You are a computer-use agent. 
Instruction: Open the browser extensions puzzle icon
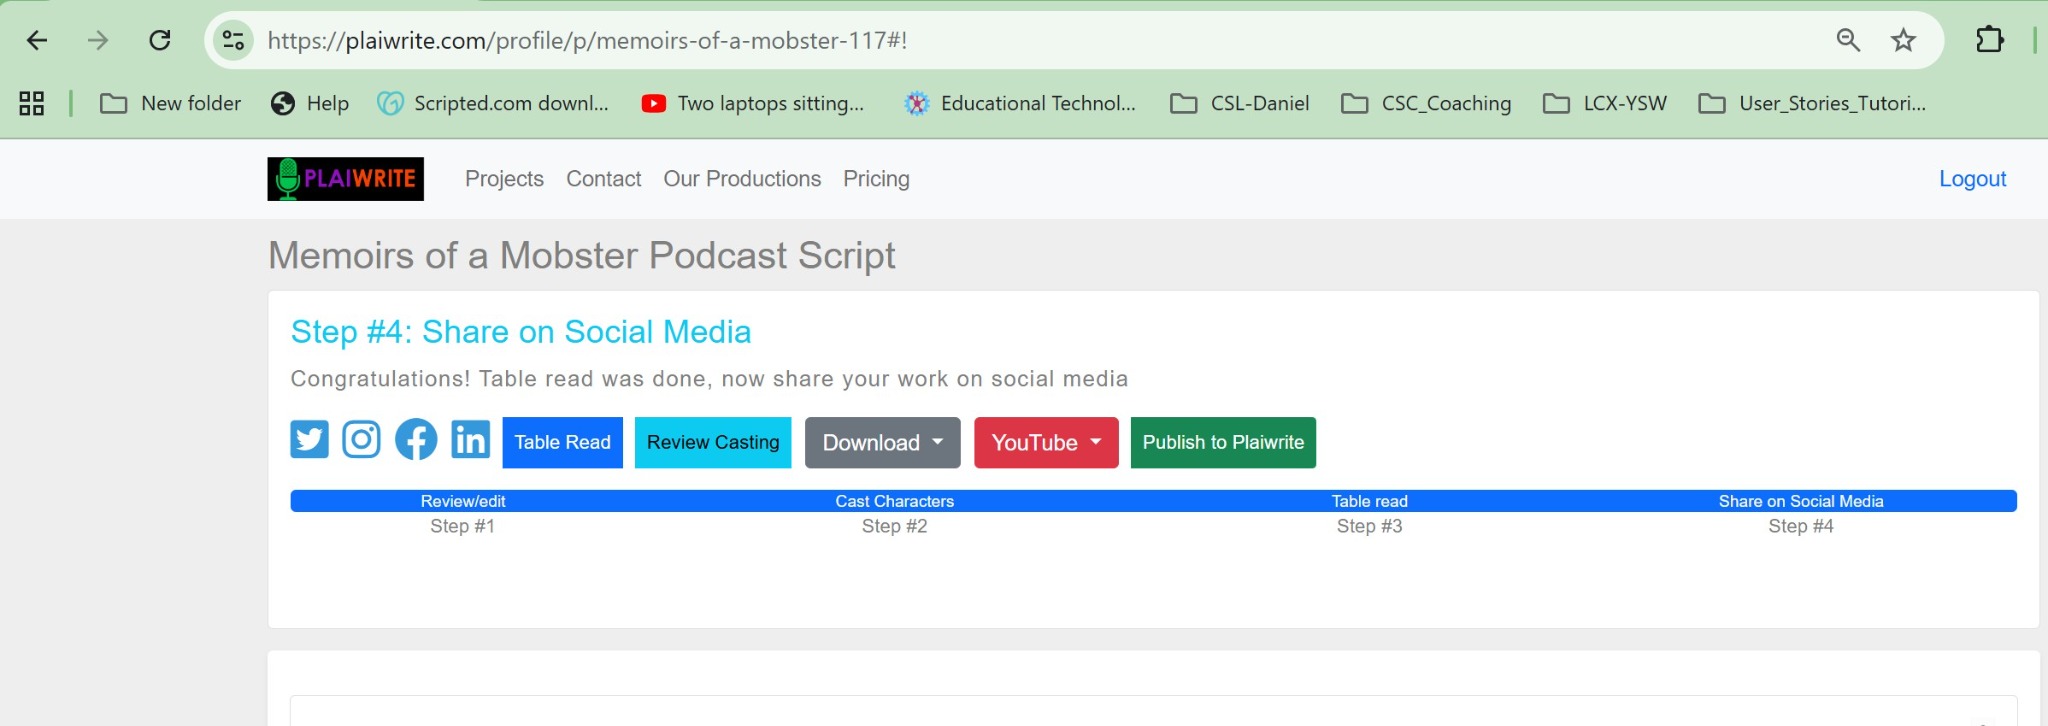tap(1990, 40)
